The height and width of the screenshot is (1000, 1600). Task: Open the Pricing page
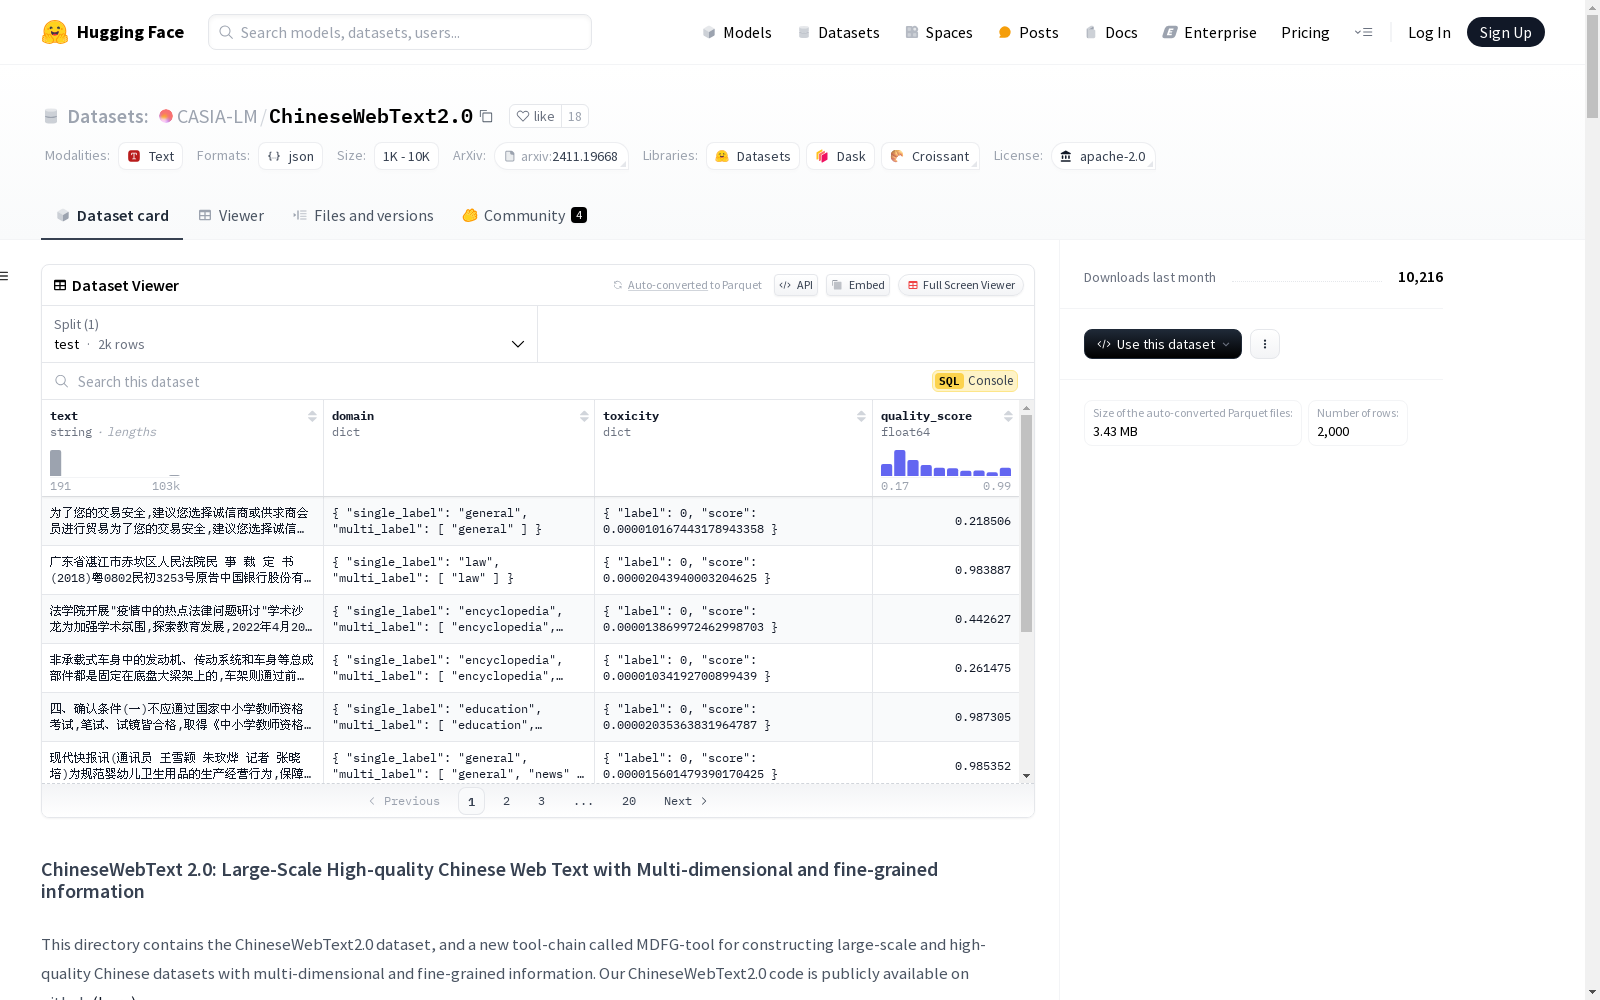coord(1305,32)
